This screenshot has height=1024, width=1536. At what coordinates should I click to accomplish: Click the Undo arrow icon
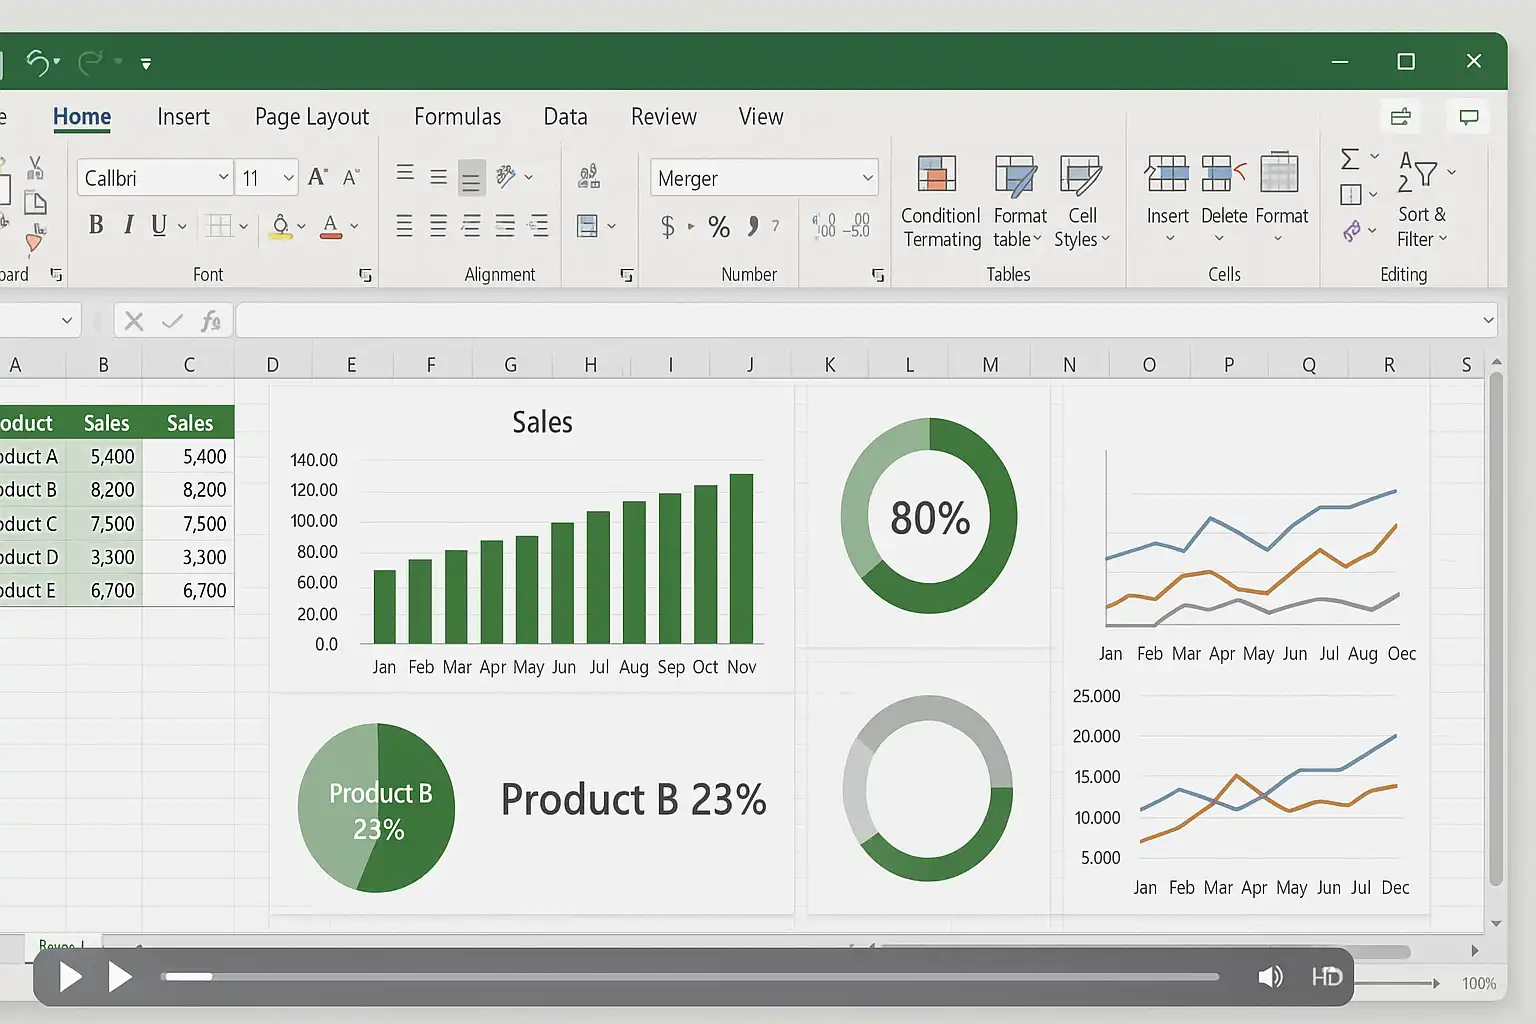tap(37, 62)
